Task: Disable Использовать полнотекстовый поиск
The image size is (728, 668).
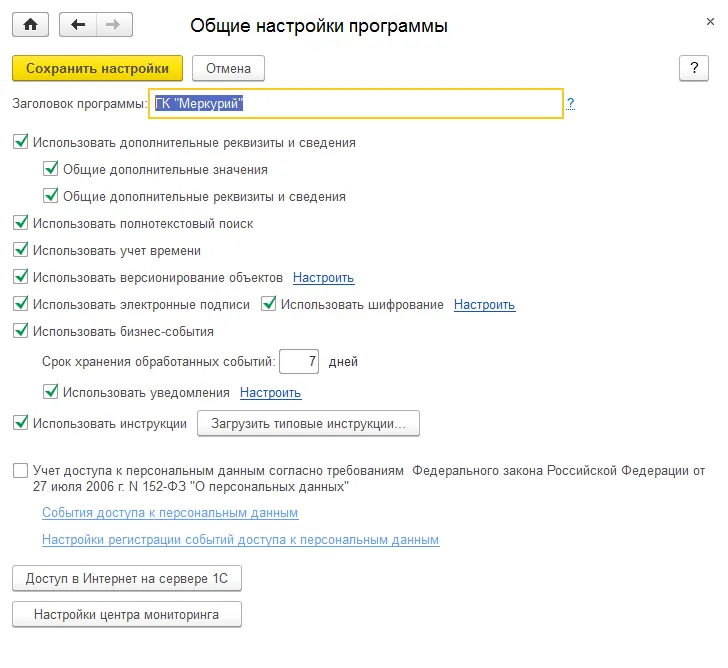Action: 20,223
